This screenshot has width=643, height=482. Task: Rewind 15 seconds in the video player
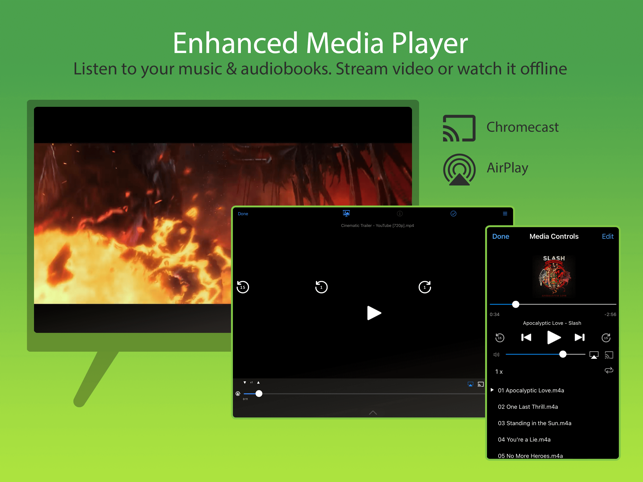click(243, 287)
